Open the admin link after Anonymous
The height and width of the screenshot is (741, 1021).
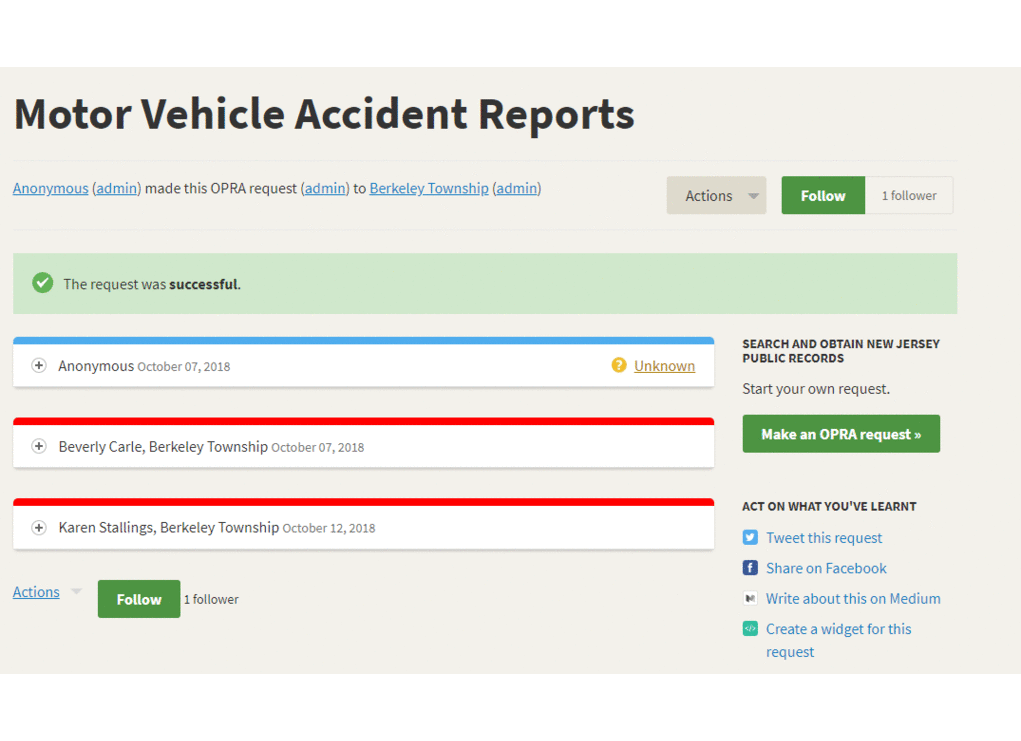pos(117,188)
